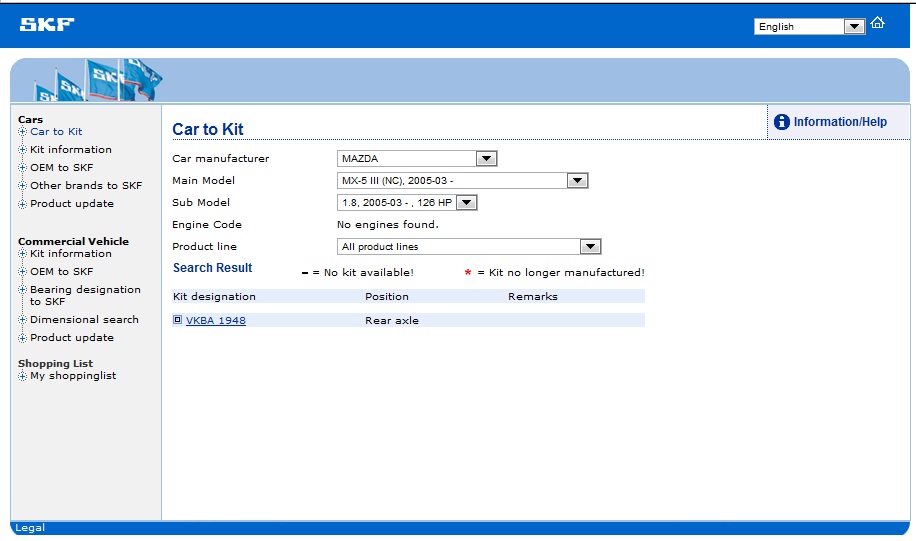Click the No kit available legend
Viewport: 916px width, 541px height.
pyautogui.click(x=358, y=272)
